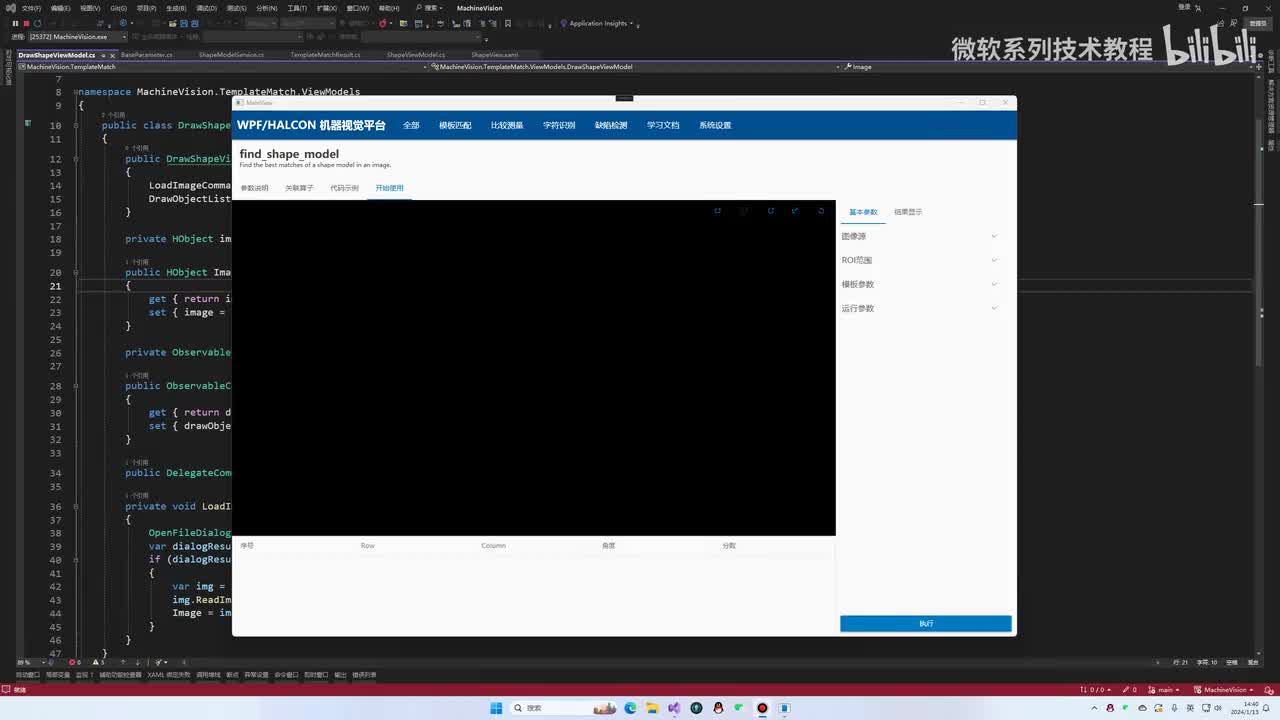The height and width of the screenshot is (720, 1280).
Task: Switch to the 基本参数 tab
Action: point(863,212)
